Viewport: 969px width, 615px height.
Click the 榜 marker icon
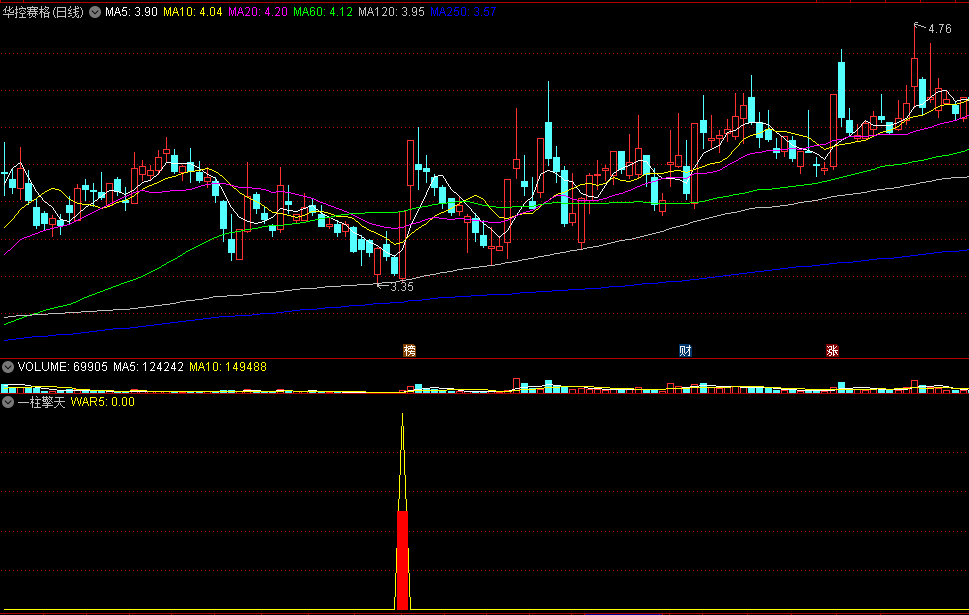(x=409, y=350)
